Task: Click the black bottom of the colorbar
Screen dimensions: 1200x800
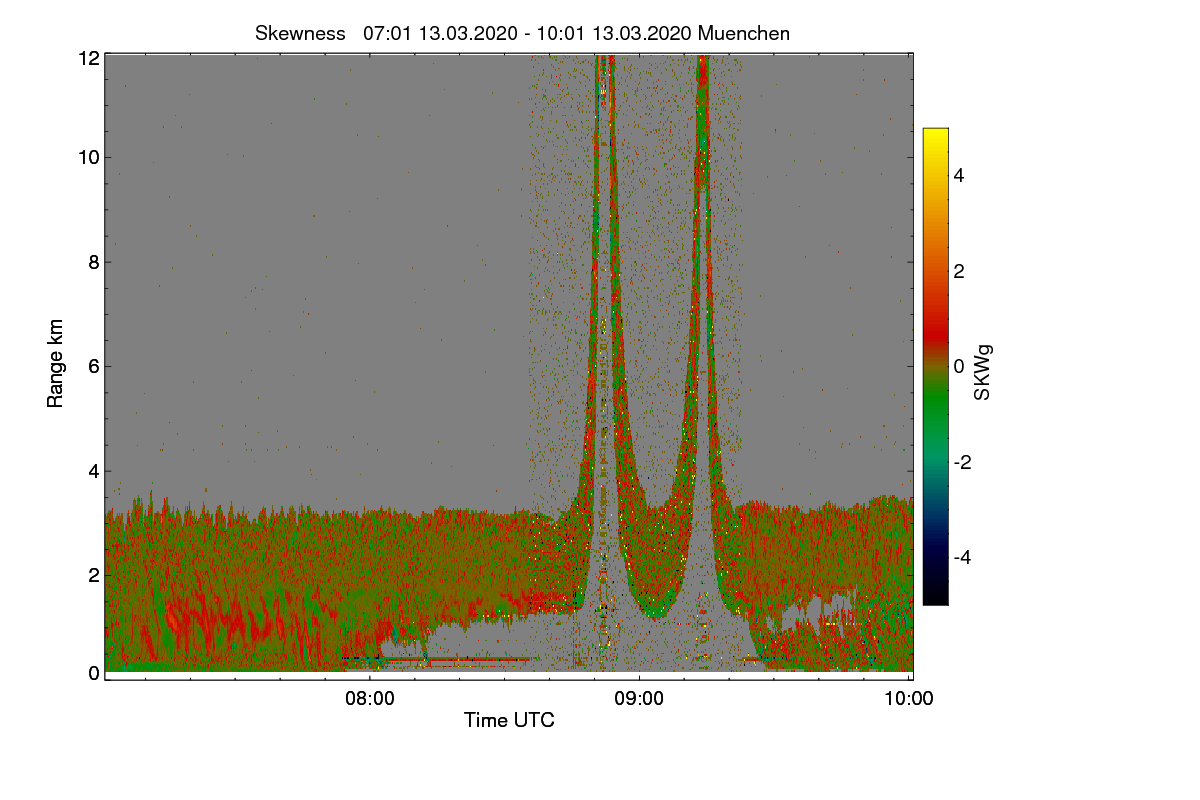Action: tap(935, 597)
